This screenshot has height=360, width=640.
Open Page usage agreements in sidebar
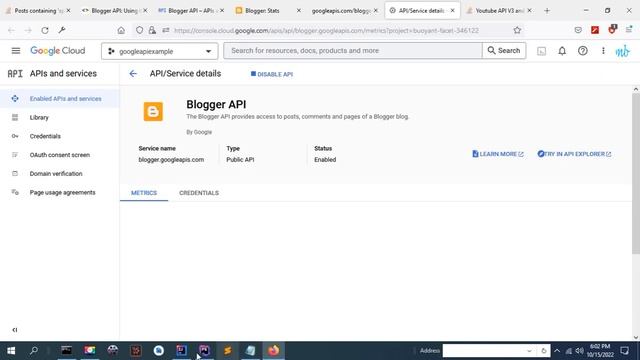62,193
